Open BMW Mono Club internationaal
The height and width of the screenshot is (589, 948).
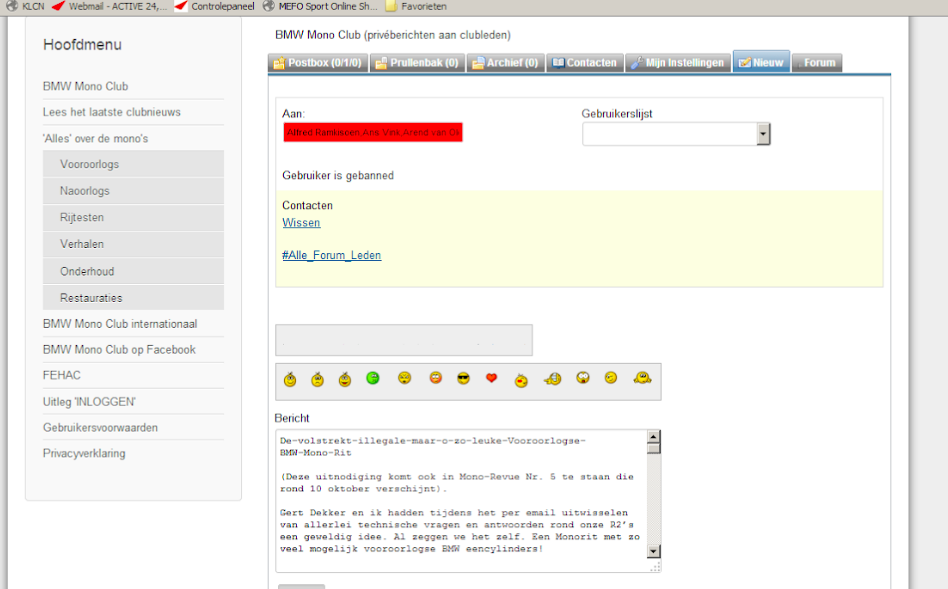(x=120, y=324)
